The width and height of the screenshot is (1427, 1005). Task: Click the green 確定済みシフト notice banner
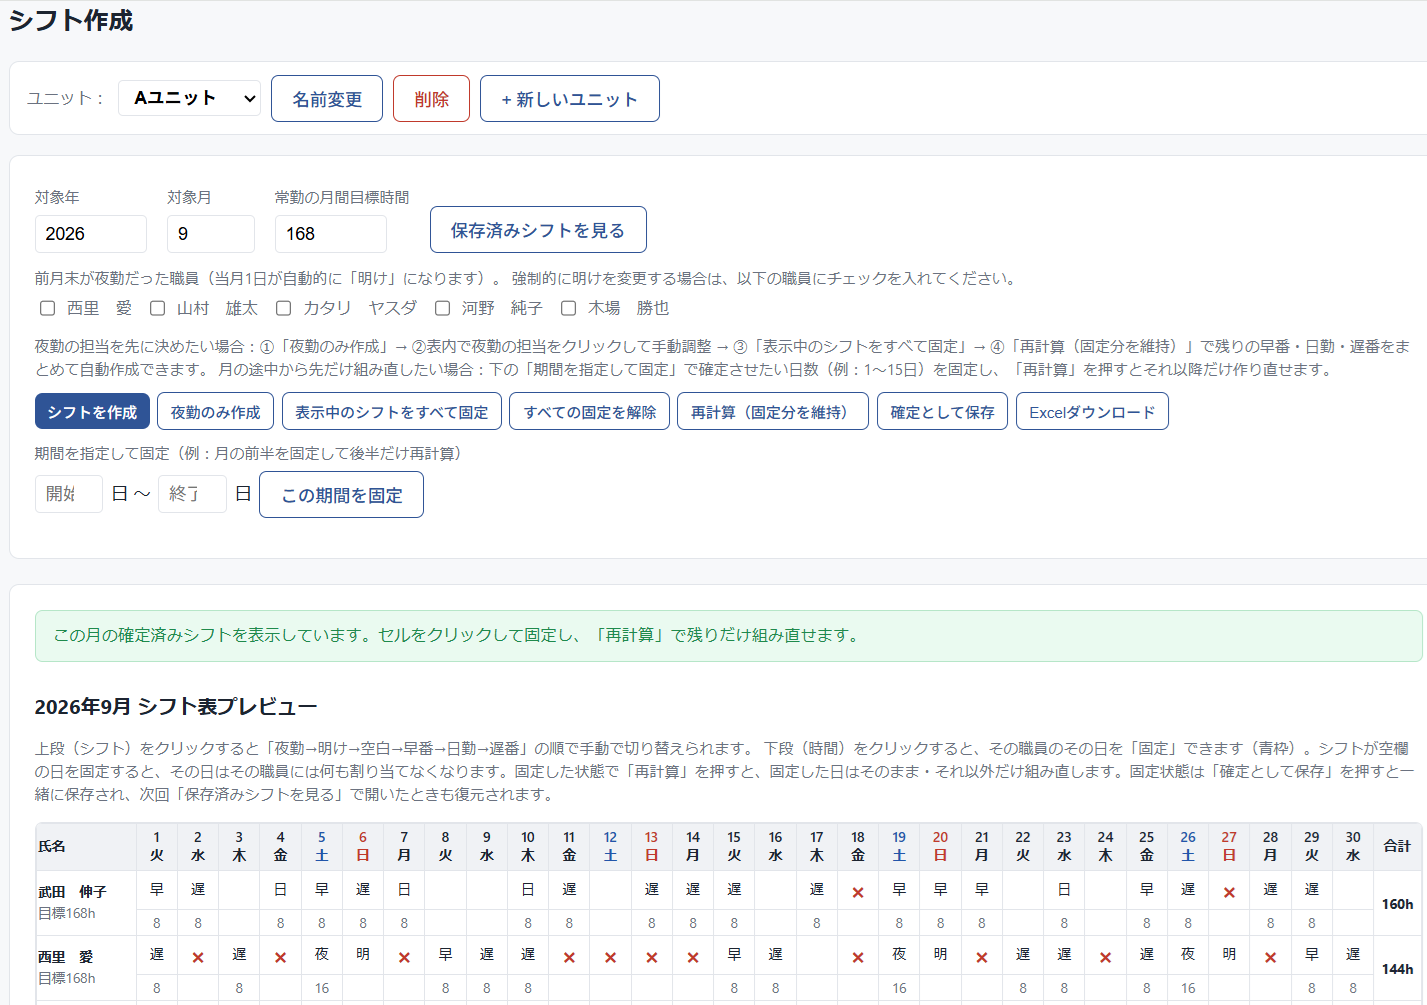[x=728, y=636]
